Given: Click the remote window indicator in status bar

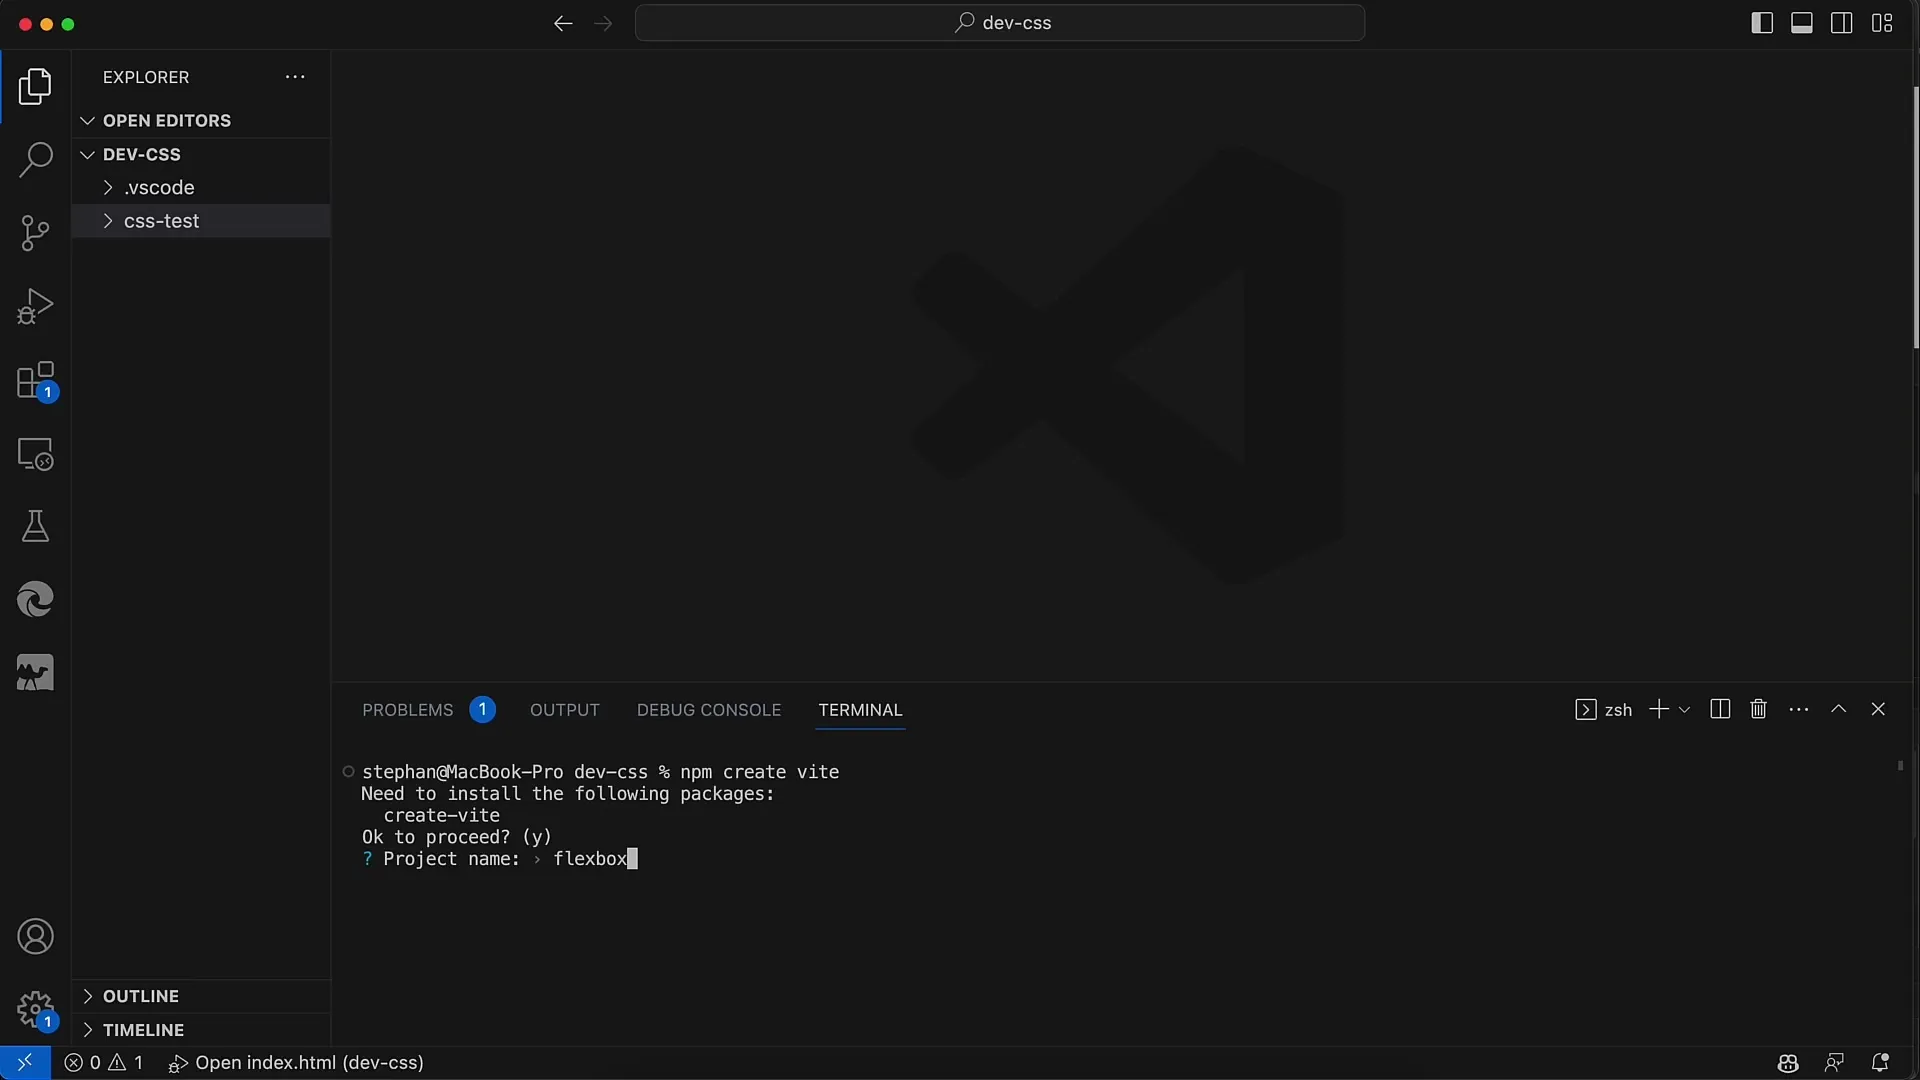Looking at the screenshot, I should [x=25, y=1063].
